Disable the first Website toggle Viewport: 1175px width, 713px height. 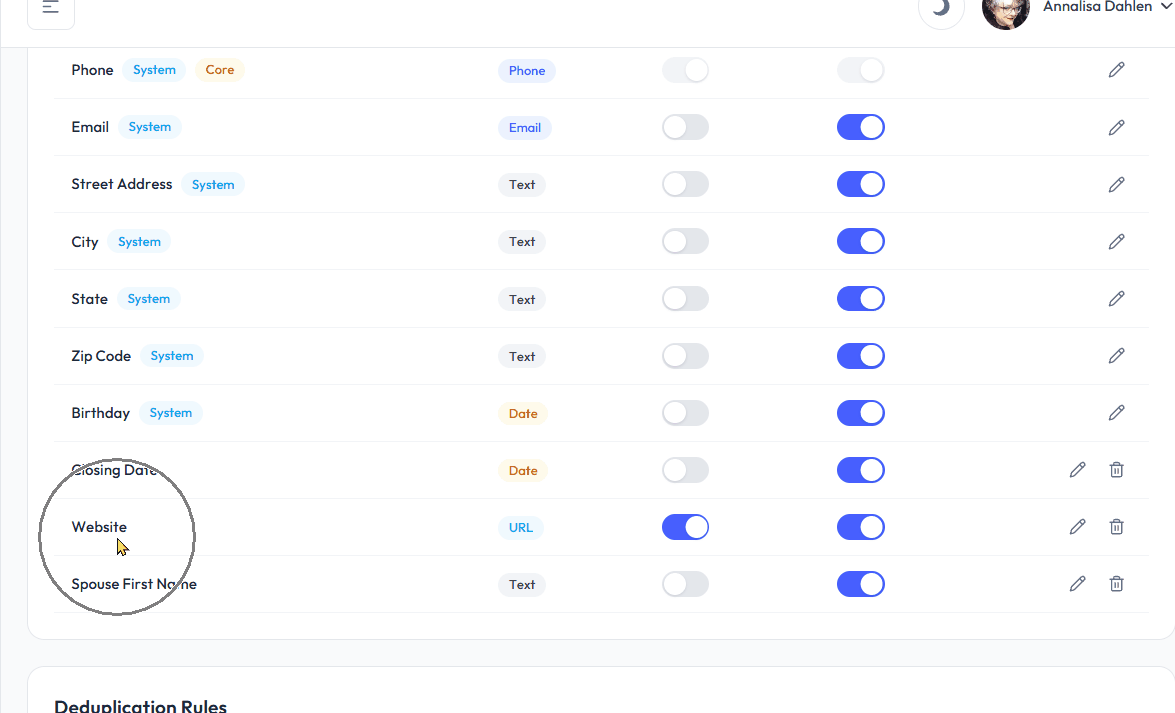pos(685,527)
